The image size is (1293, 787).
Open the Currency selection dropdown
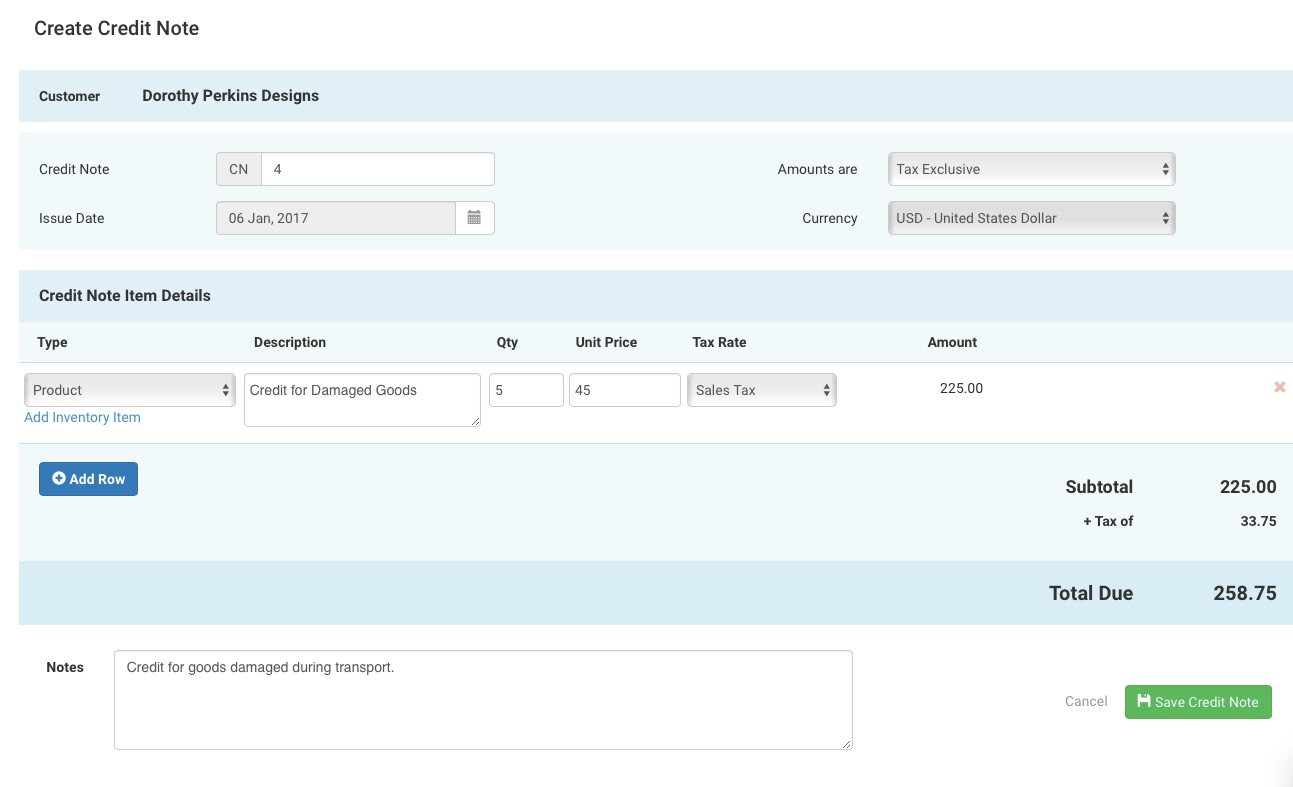coord(1030,217)
